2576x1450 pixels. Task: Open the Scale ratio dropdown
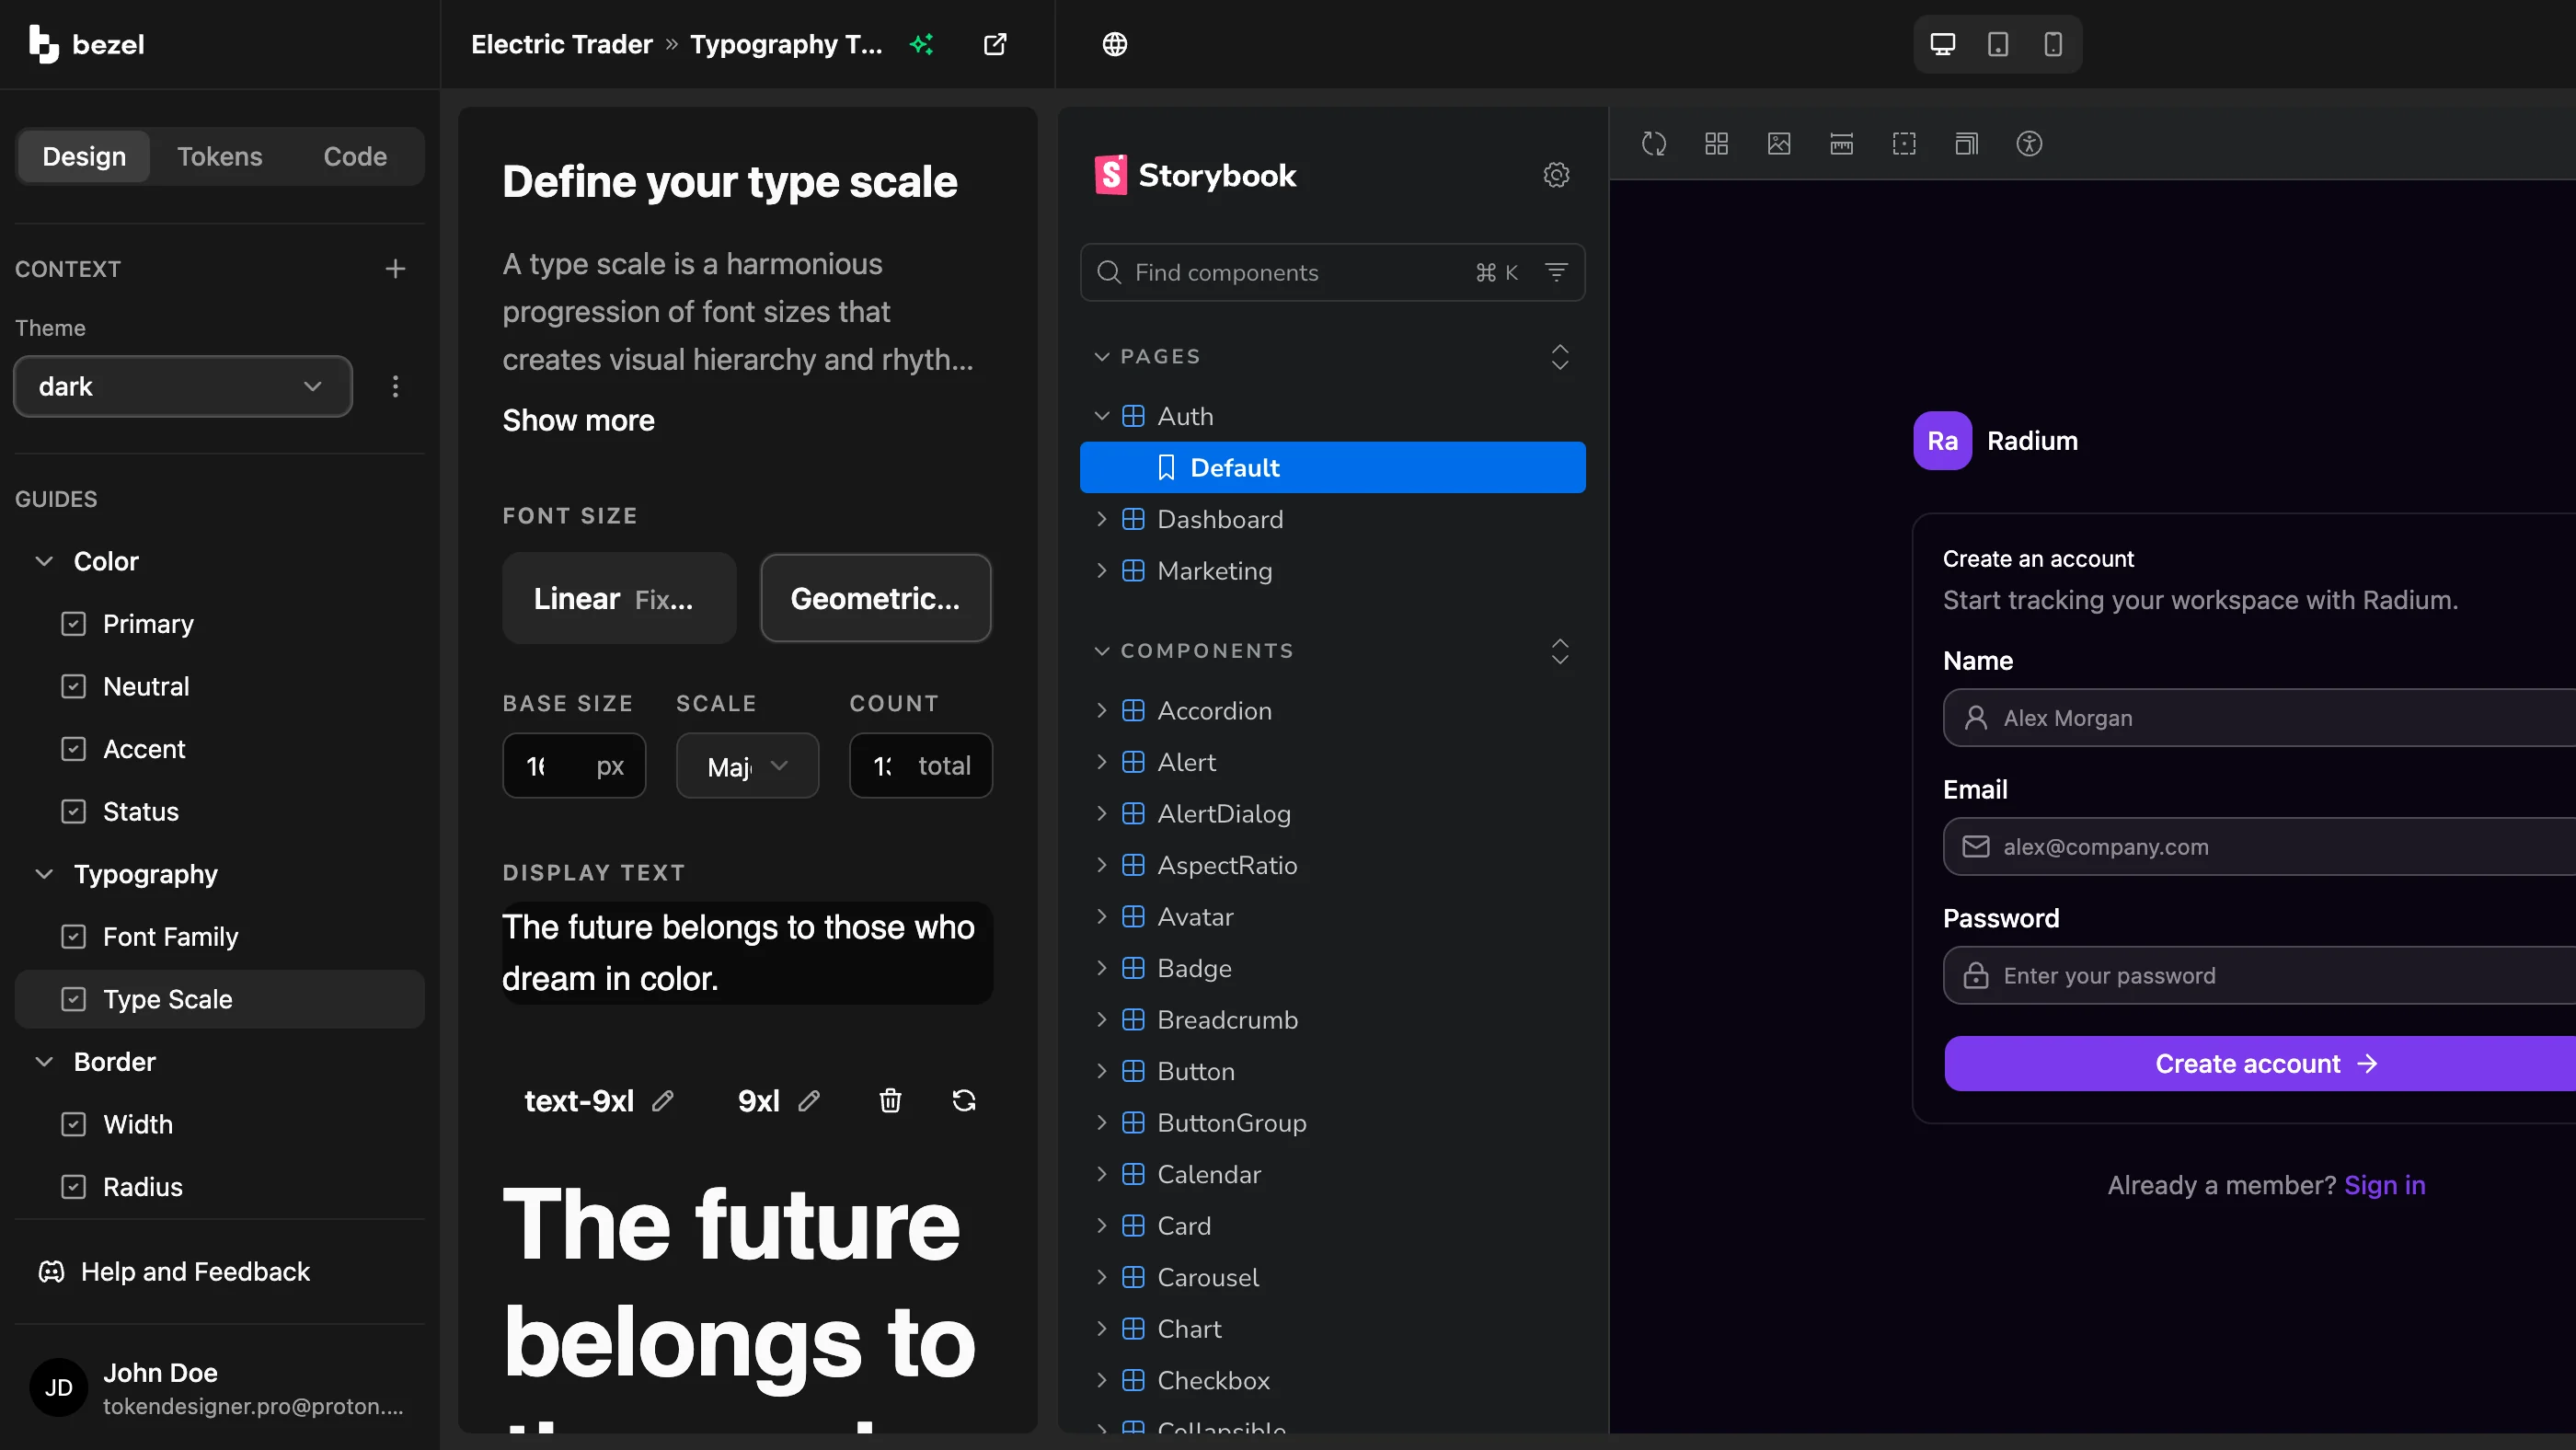click(748, 766)
